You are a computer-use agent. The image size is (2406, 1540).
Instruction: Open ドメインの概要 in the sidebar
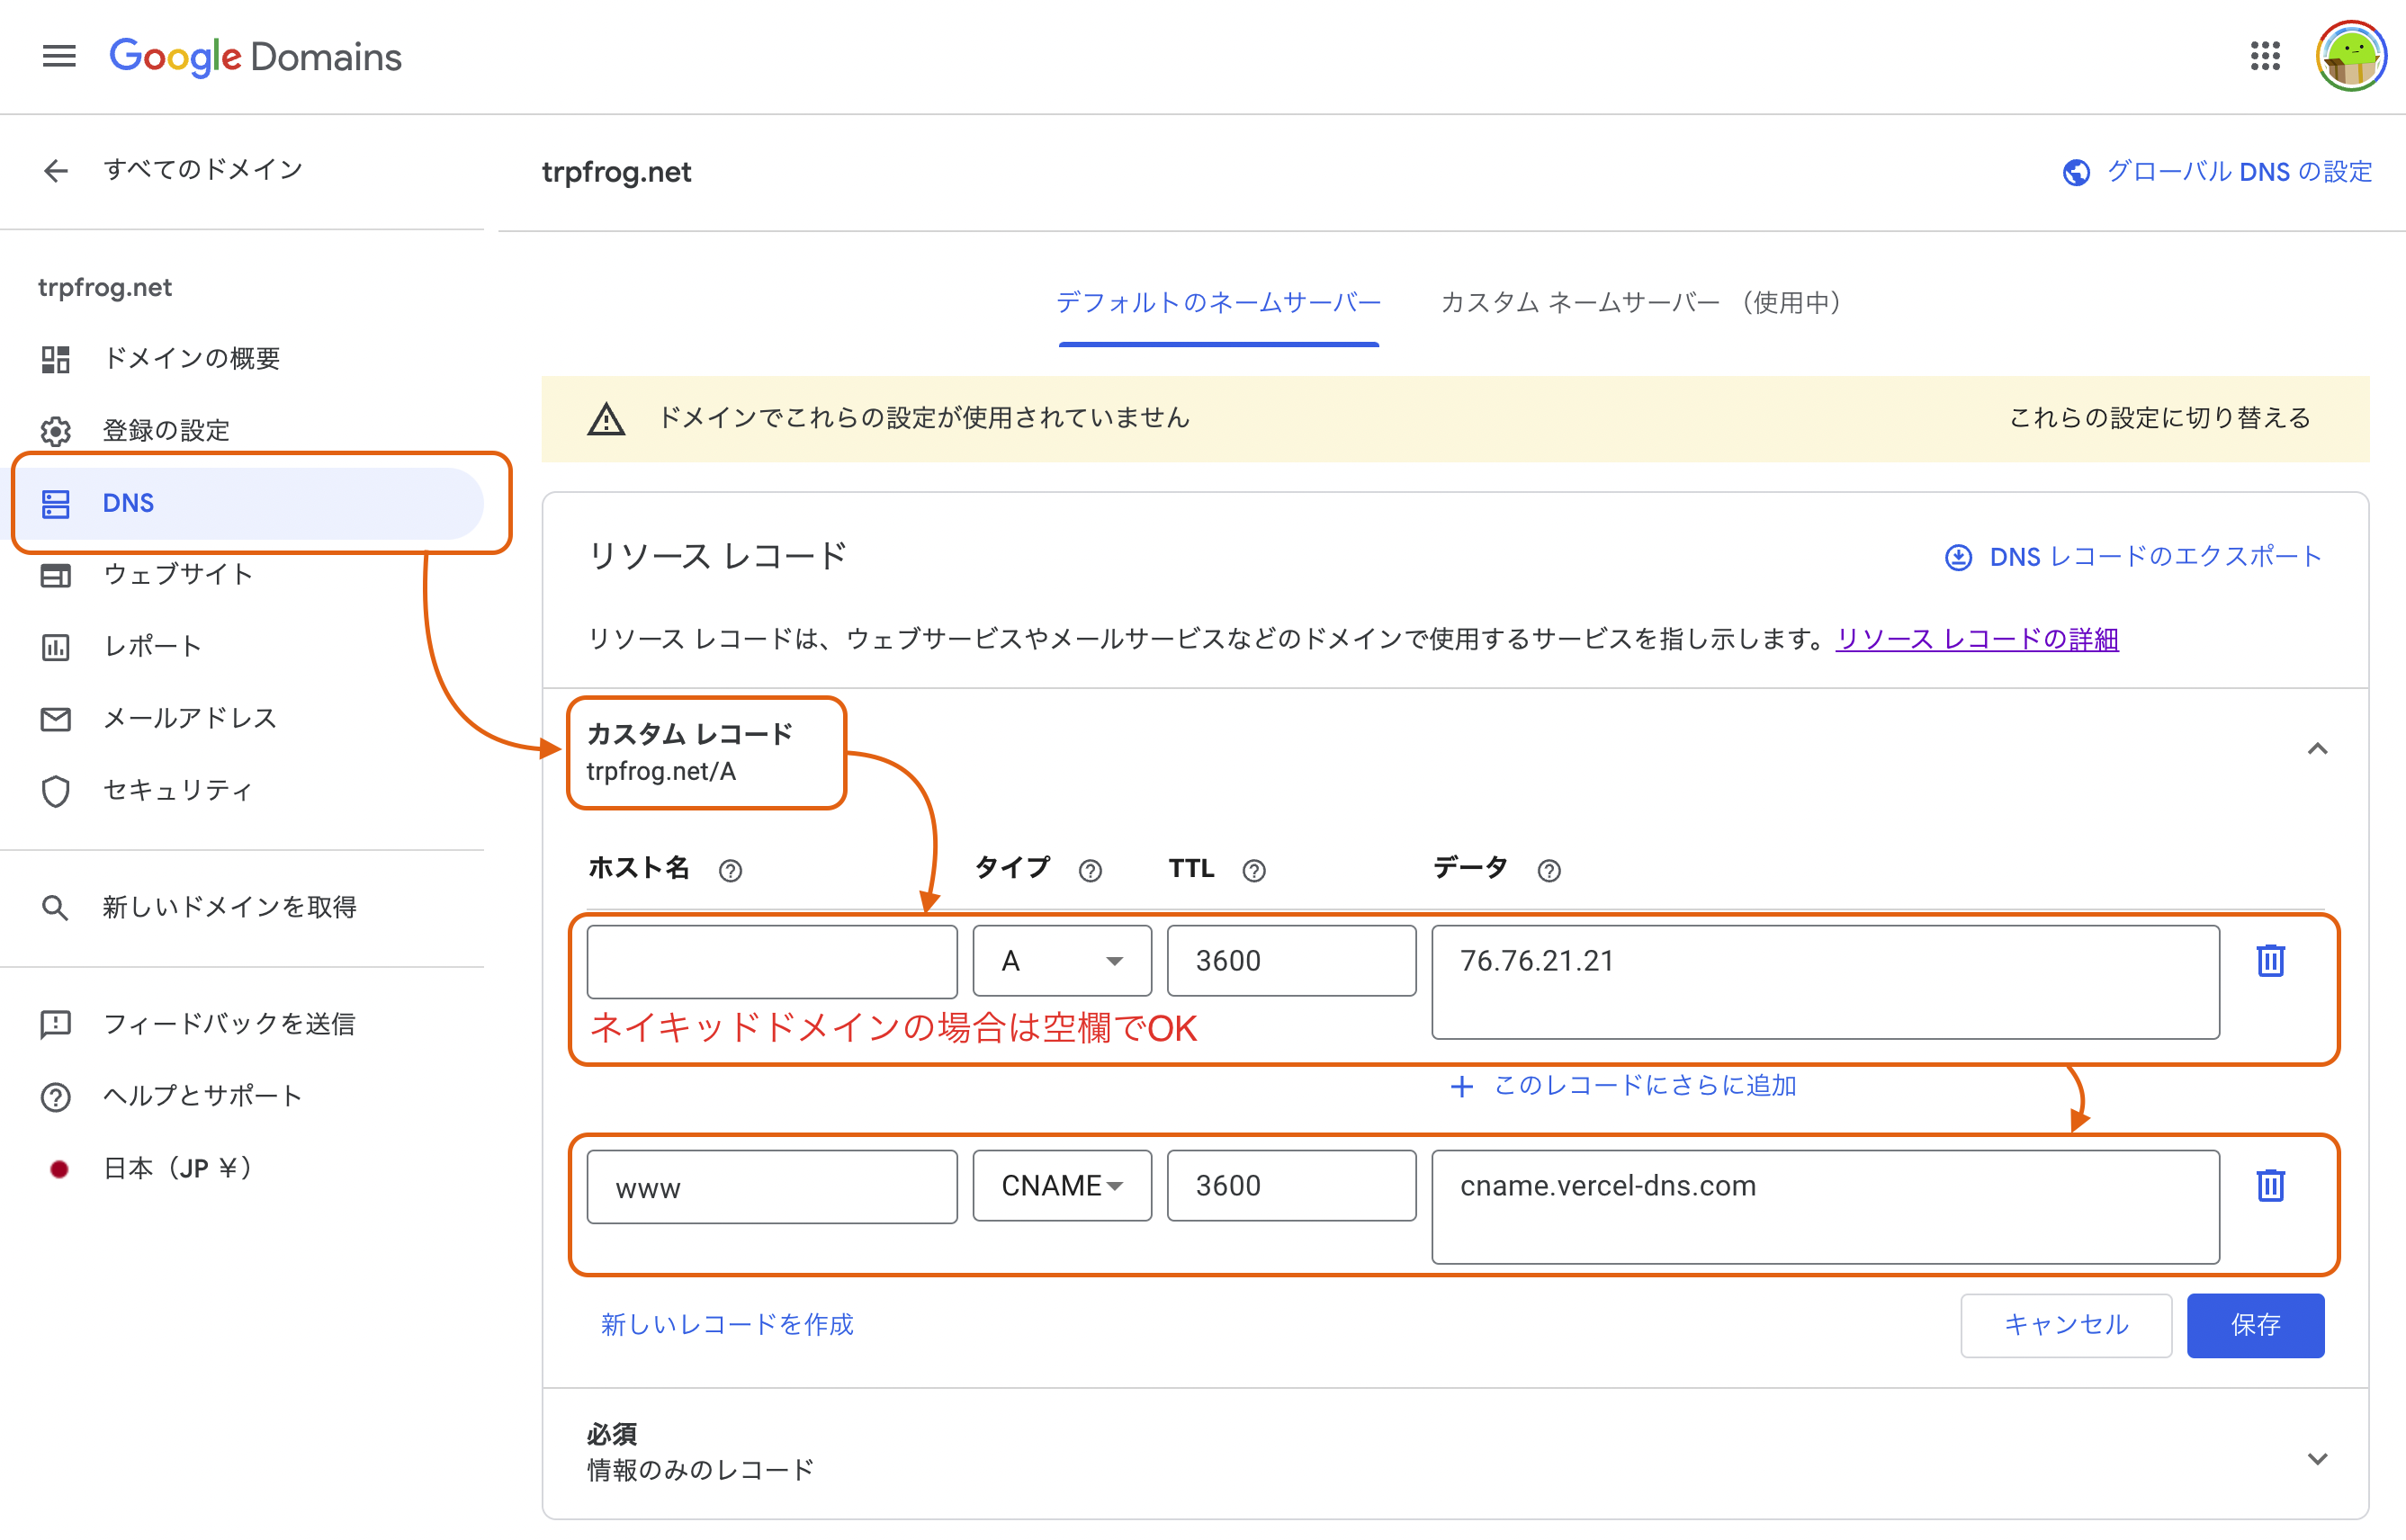point(190,358)
